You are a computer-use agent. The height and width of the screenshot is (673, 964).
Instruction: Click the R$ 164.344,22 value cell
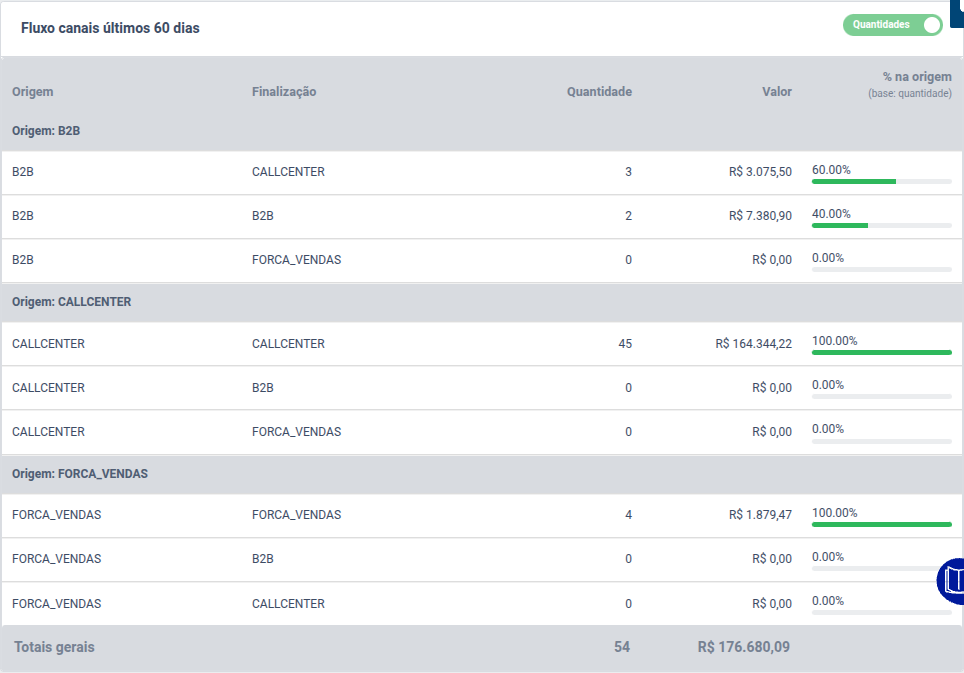[753, 344]
